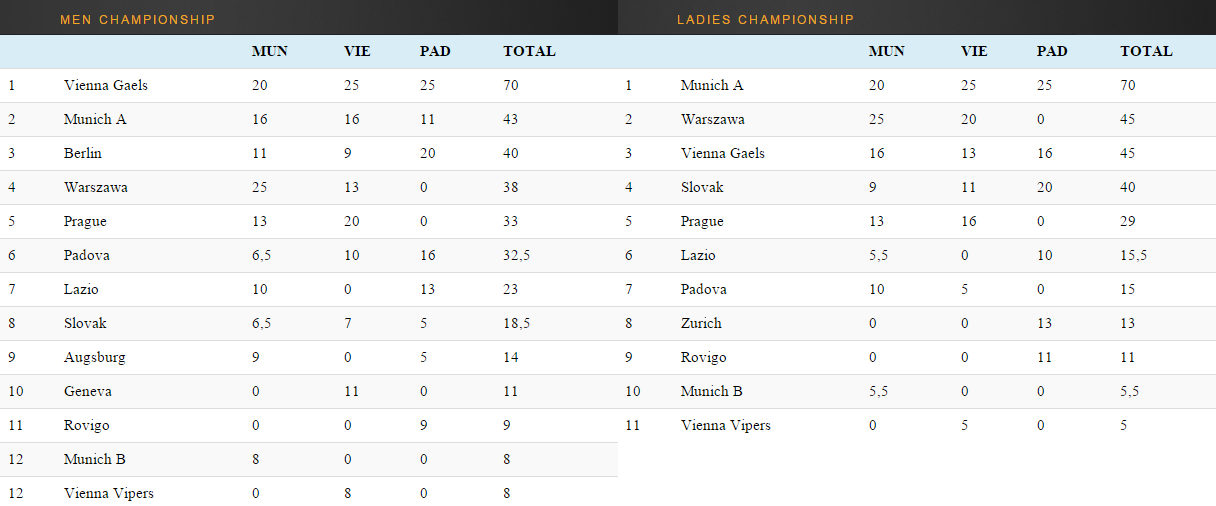The width and height of the screenshot is (1216, 506).
Task: Click Rovigo in the men's table
Action: pyautogui.click(x=86, y=425)
